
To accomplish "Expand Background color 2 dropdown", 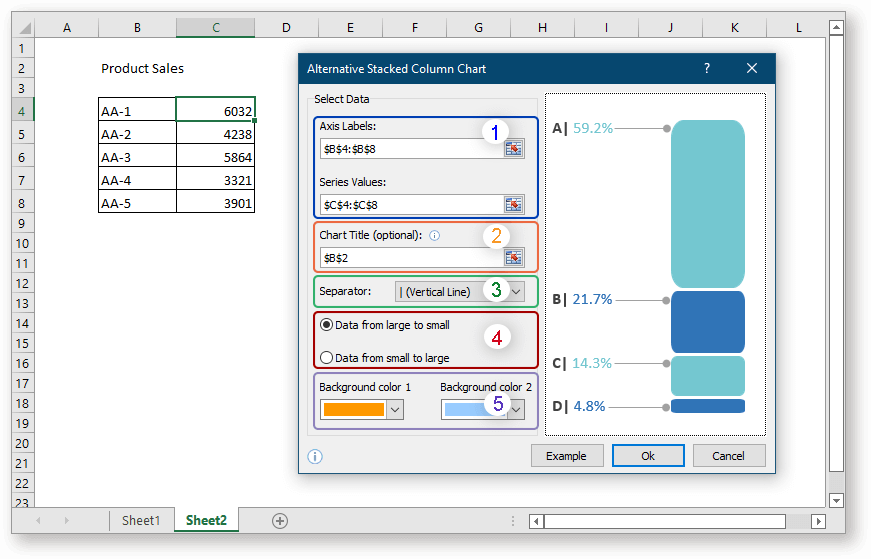I will (516, 409).
